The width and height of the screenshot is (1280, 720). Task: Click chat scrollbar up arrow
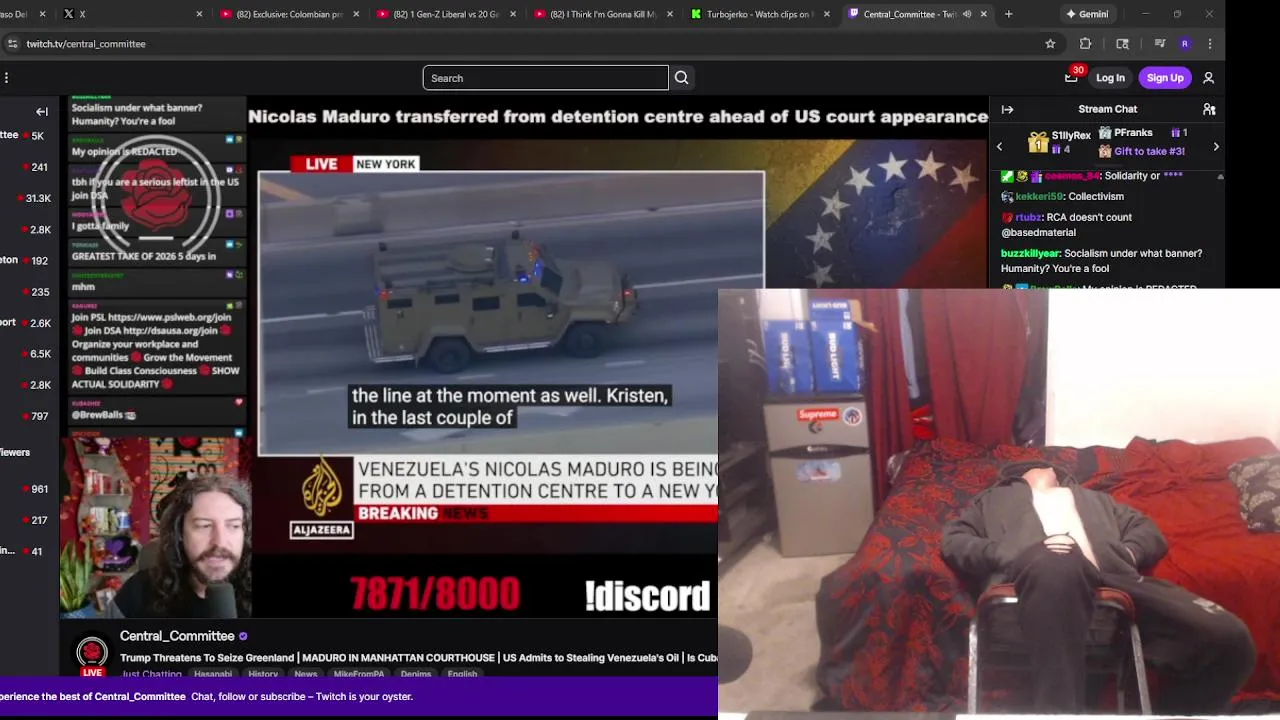tap(1220, 177)
